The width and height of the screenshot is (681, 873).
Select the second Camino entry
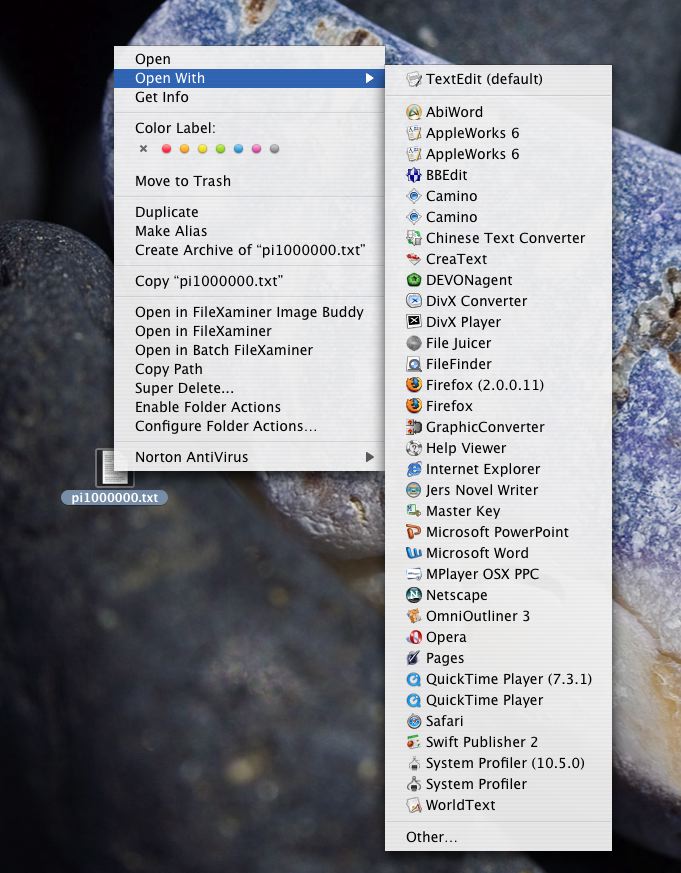498,217
